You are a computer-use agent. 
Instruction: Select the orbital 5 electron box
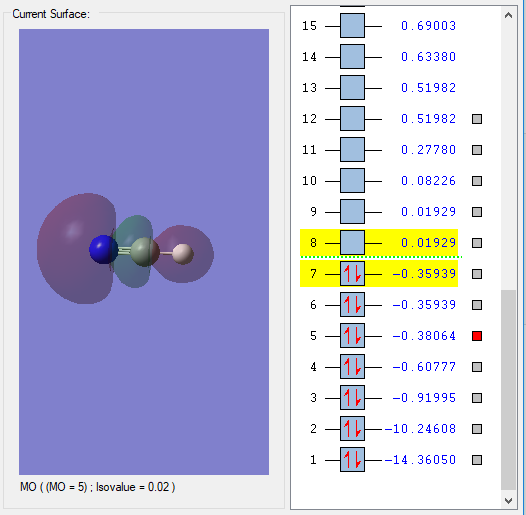click(x=352, y=336)
